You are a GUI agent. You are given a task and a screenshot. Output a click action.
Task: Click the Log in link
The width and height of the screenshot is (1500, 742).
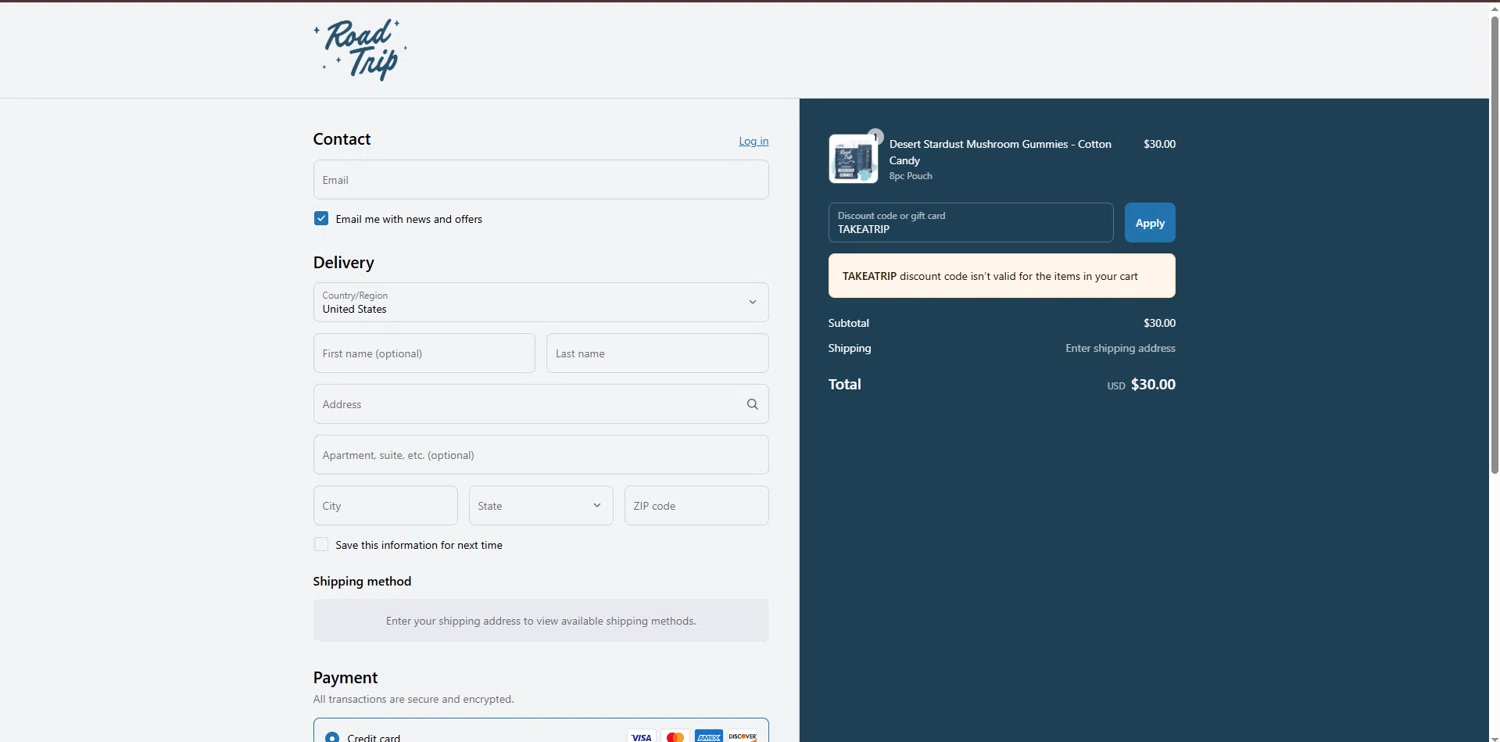[x=754, y=141]
